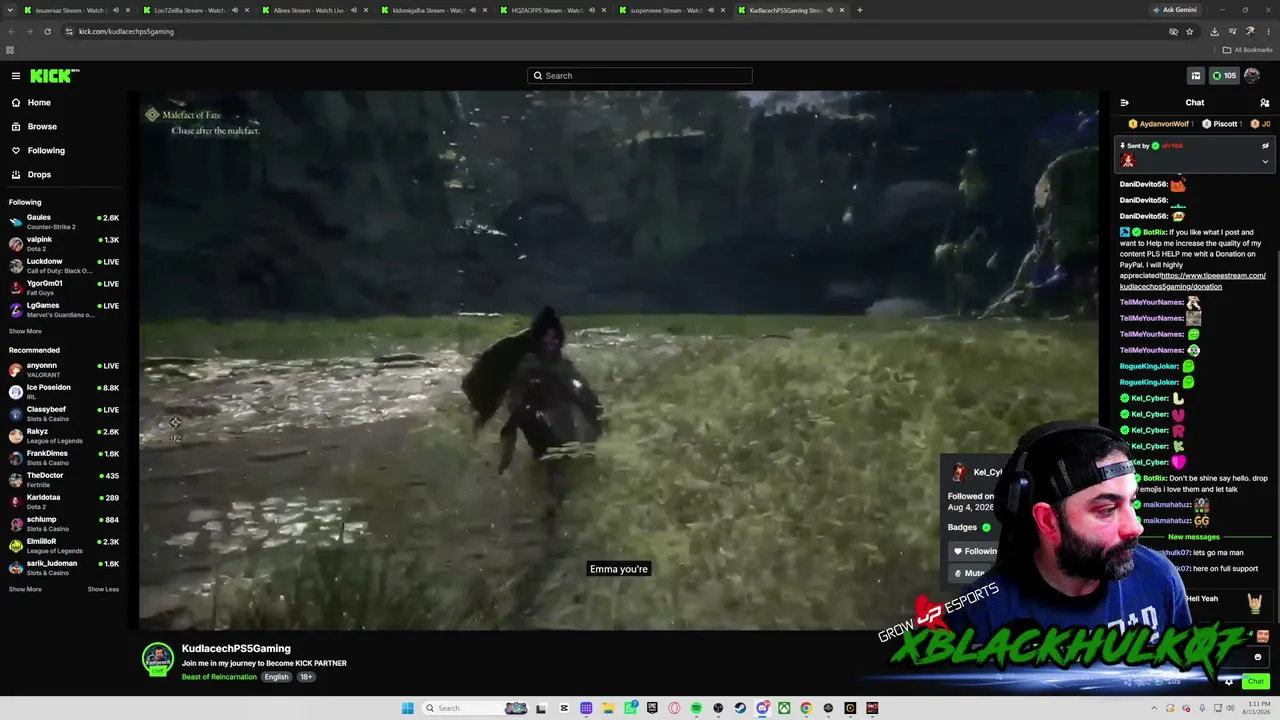Open Gaules channel in Following list
Screen dimensions: 1280x720
click(x=64, y=222)
